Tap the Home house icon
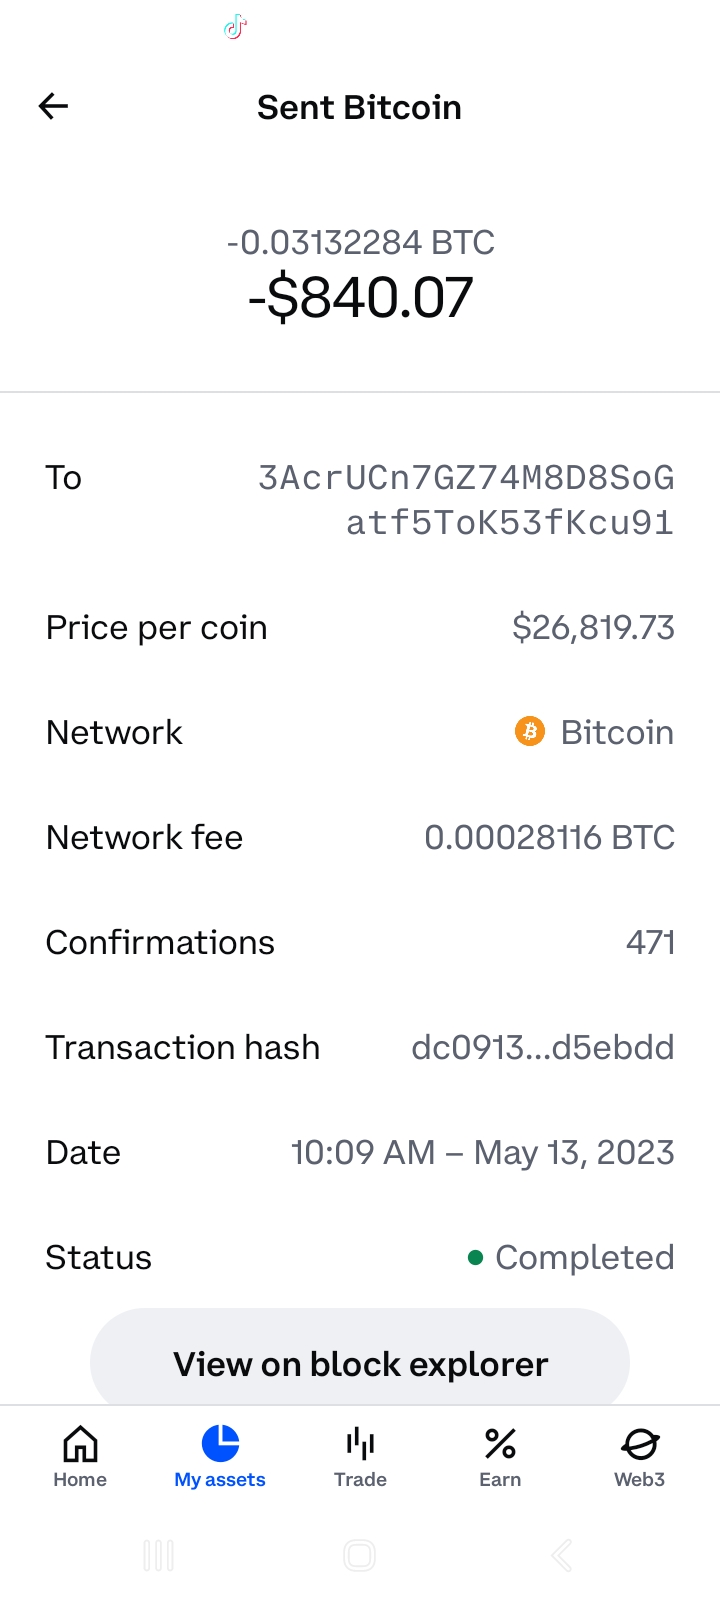 (80, 1444)
